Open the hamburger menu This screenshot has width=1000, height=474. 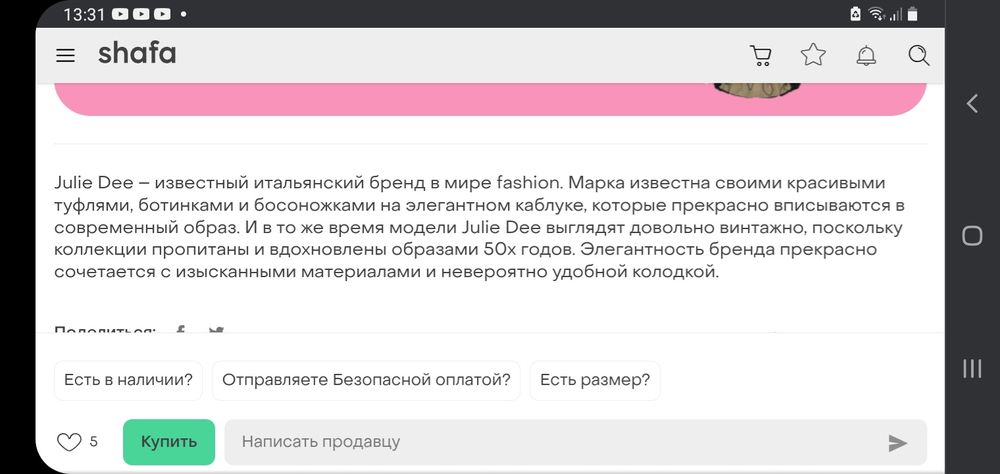(x=66, y=55)
